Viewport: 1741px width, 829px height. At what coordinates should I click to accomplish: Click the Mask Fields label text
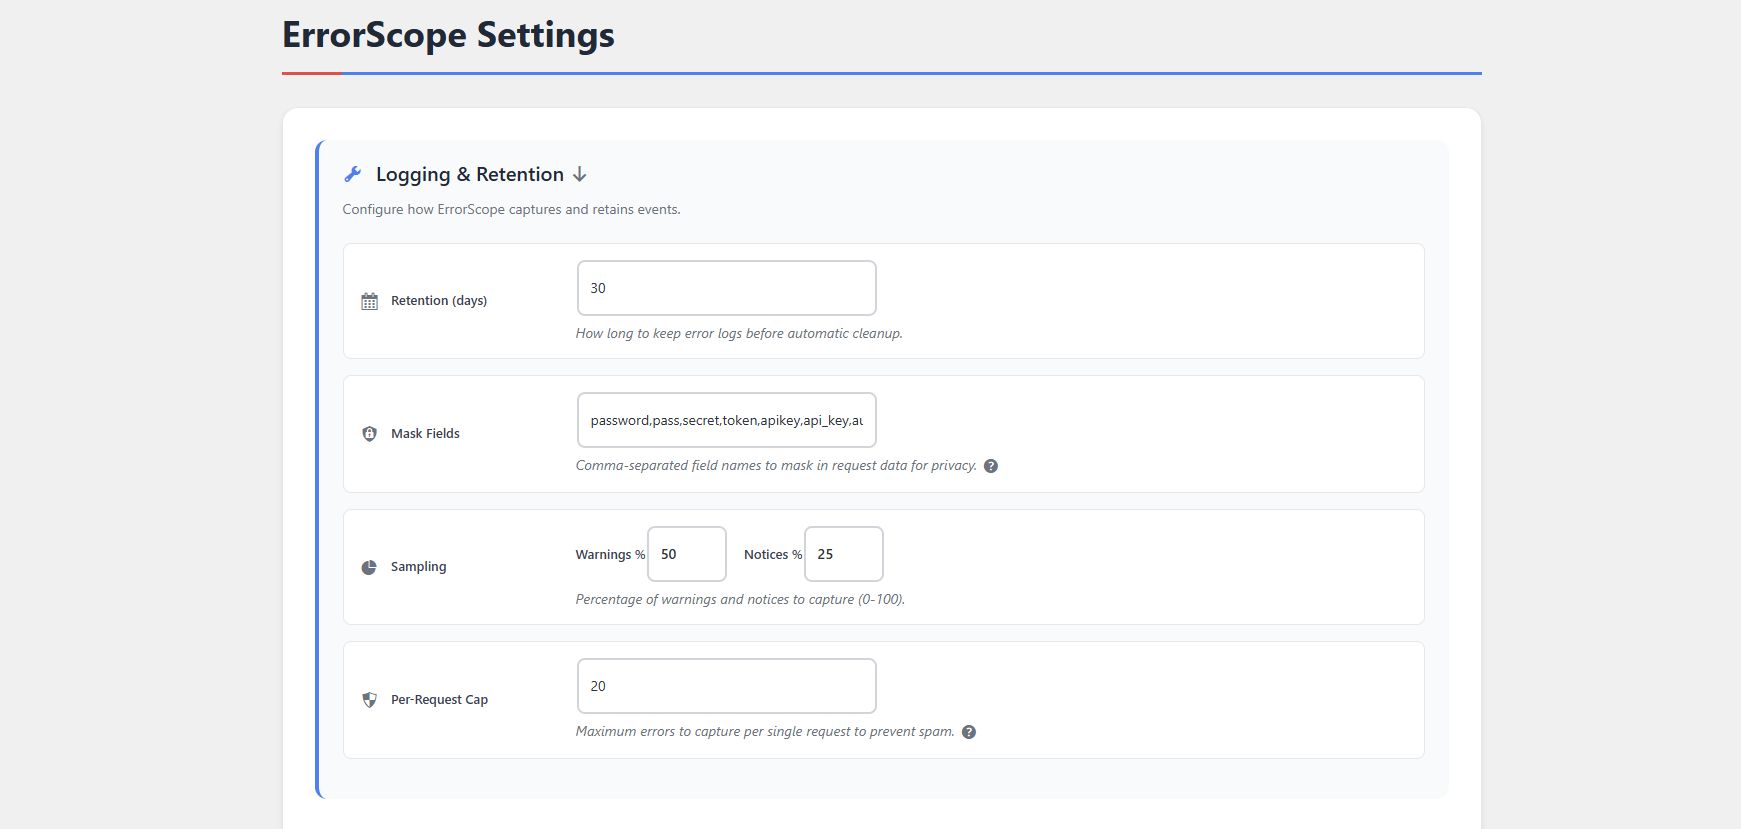pyautogui.click(x=425, y=434)
